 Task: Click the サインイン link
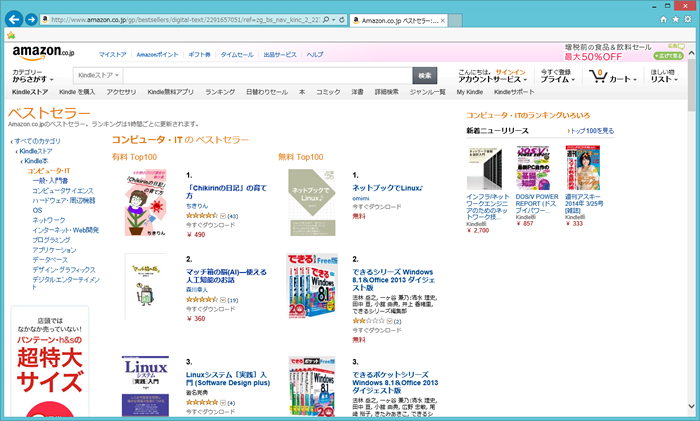point(510,72)
